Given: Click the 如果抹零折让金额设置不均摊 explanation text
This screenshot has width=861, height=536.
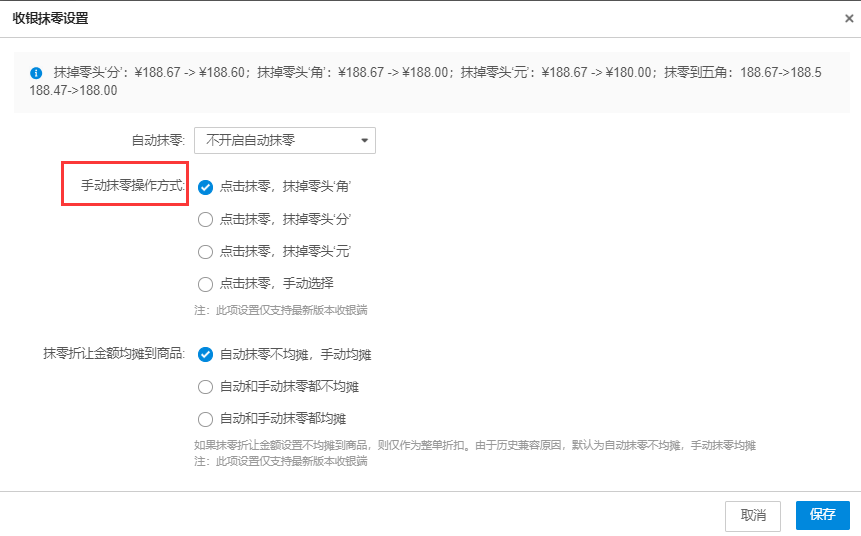Looking at the screenshot, I should click(x=475, y=445).
